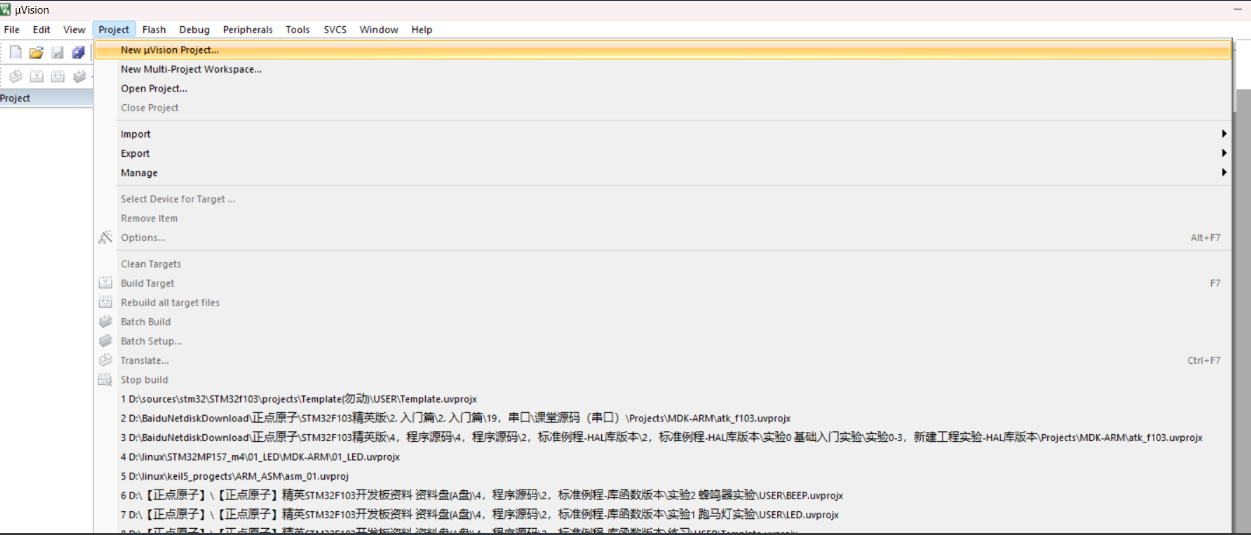Click the single-floppy Save toolbar icon
This screenshot has height=535, width=1251.
pyautogui.click(x=57, y=52)
